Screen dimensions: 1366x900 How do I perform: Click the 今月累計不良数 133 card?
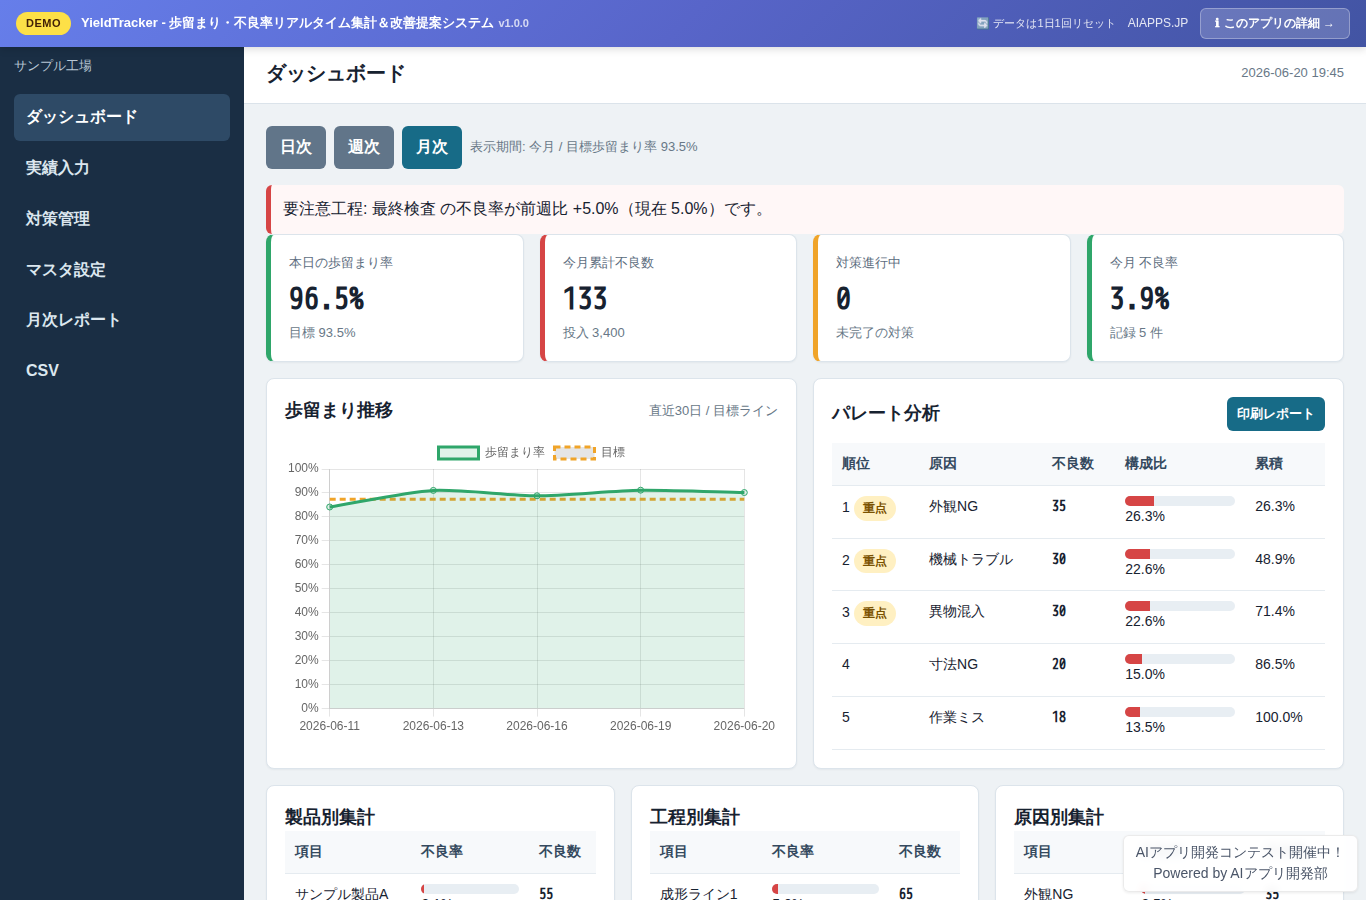[668, 298]
